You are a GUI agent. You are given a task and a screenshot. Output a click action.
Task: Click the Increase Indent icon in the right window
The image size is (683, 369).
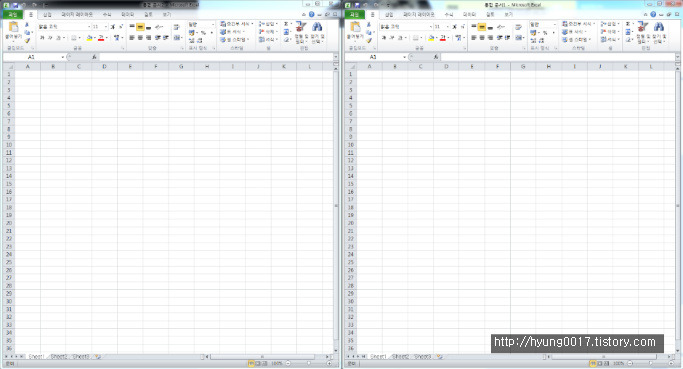pos(507,38)
